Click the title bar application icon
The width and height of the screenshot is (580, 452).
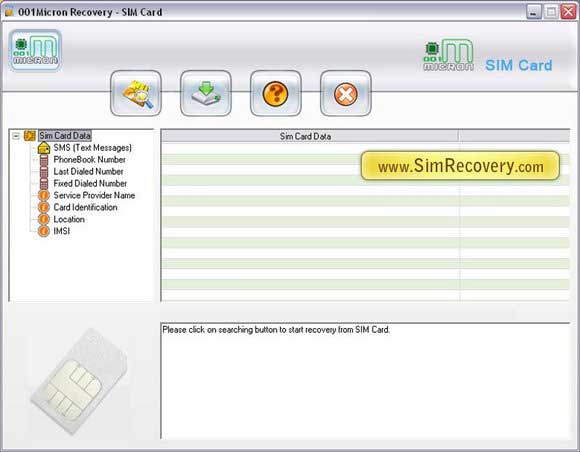(x=9, y=11)
